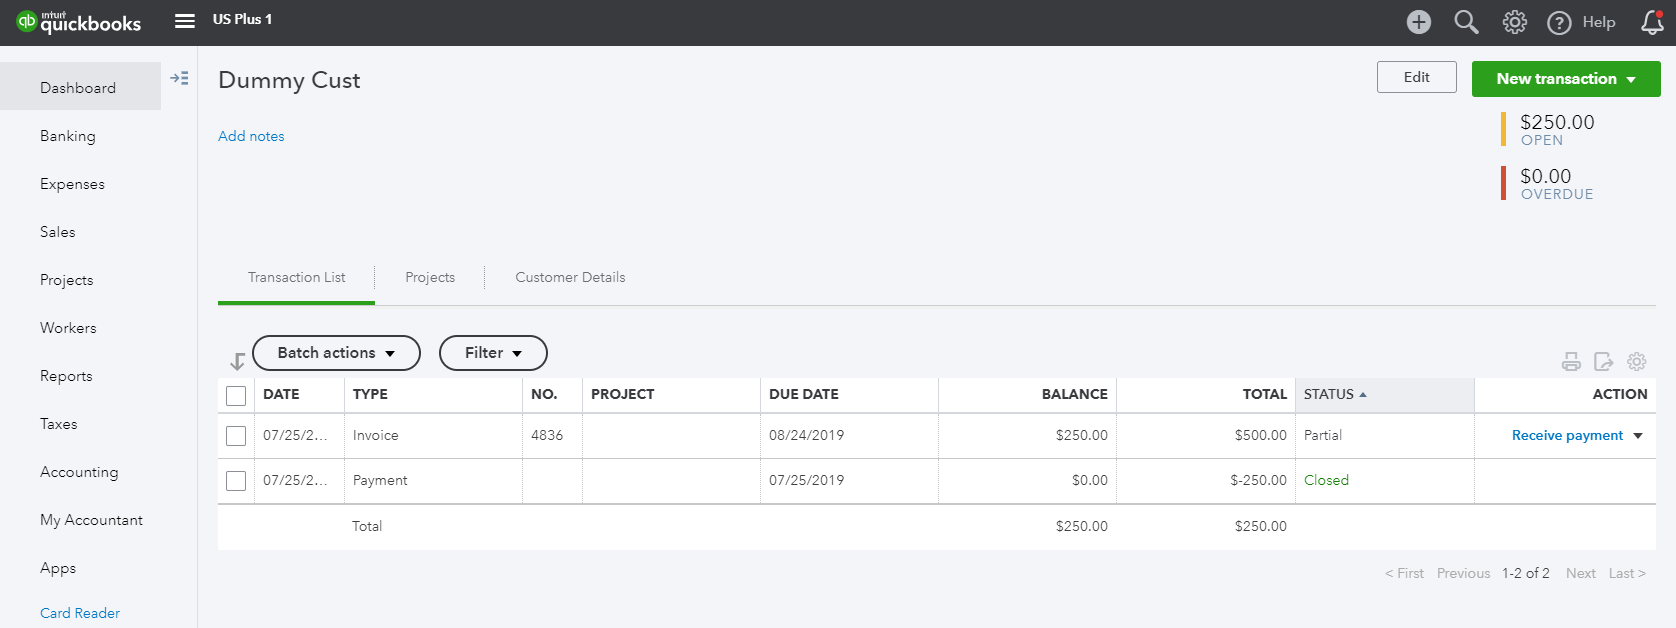Image resolution: width=1676 pixels, height=628 pixels.
Task: Select the Invoice 4836 row checkbox
Action: (236, 436)
